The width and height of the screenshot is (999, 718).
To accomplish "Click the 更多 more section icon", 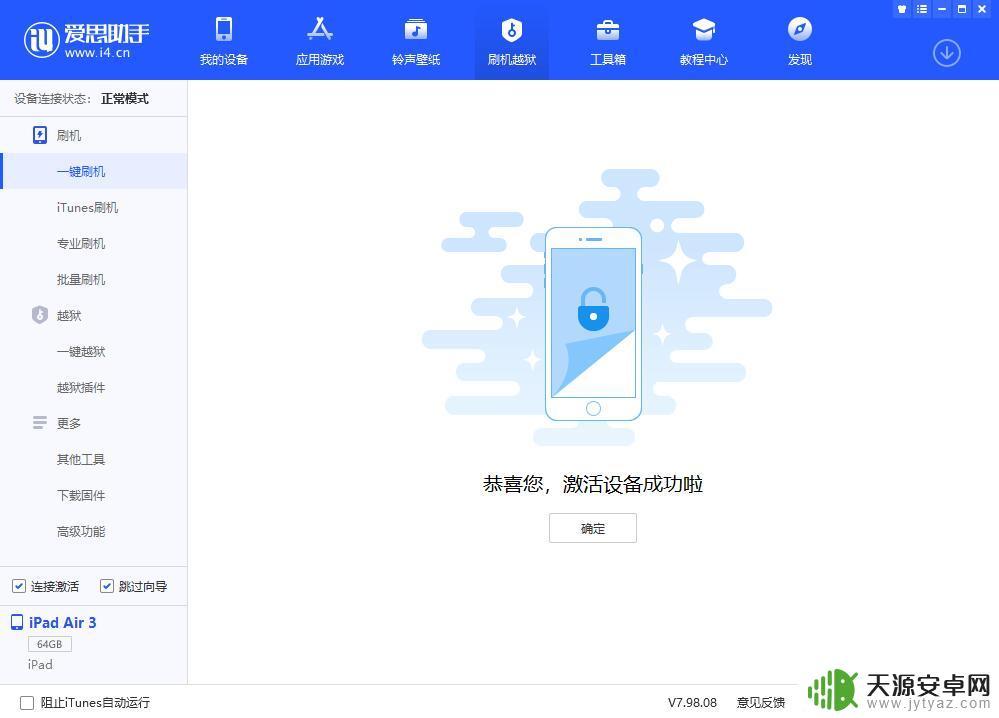I will coord(40,422).
